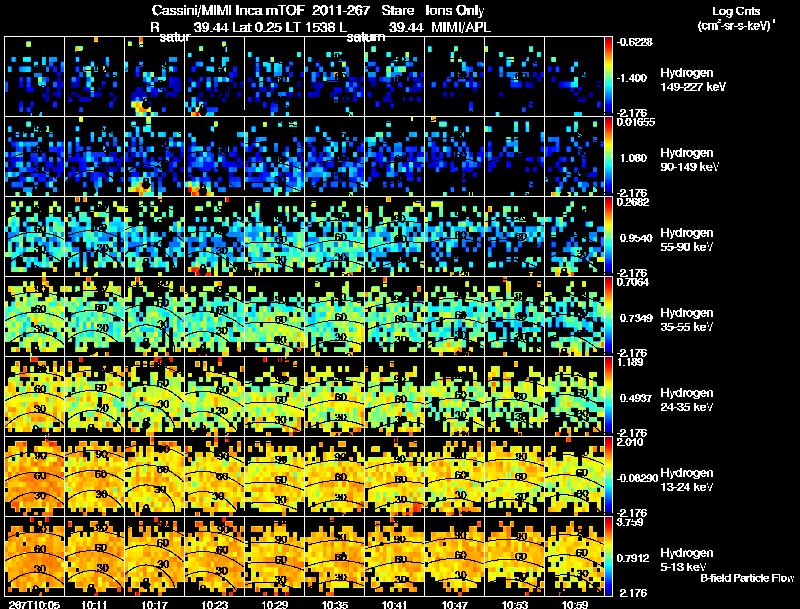Click the "10:59" time axis label
Viewport: 800px width, 609px height.
click(x=574, y=604)
